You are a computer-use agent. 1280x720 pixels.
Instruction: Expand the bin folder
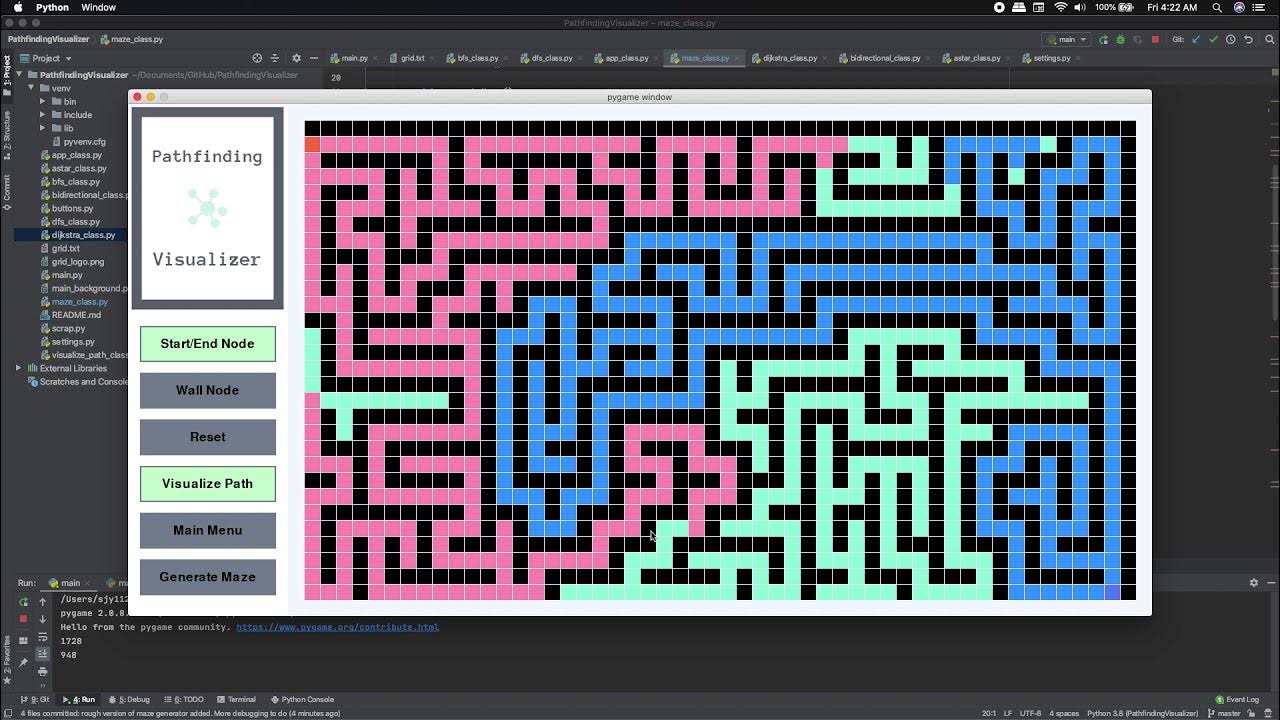pyautogui.click(x=43, y=101)
